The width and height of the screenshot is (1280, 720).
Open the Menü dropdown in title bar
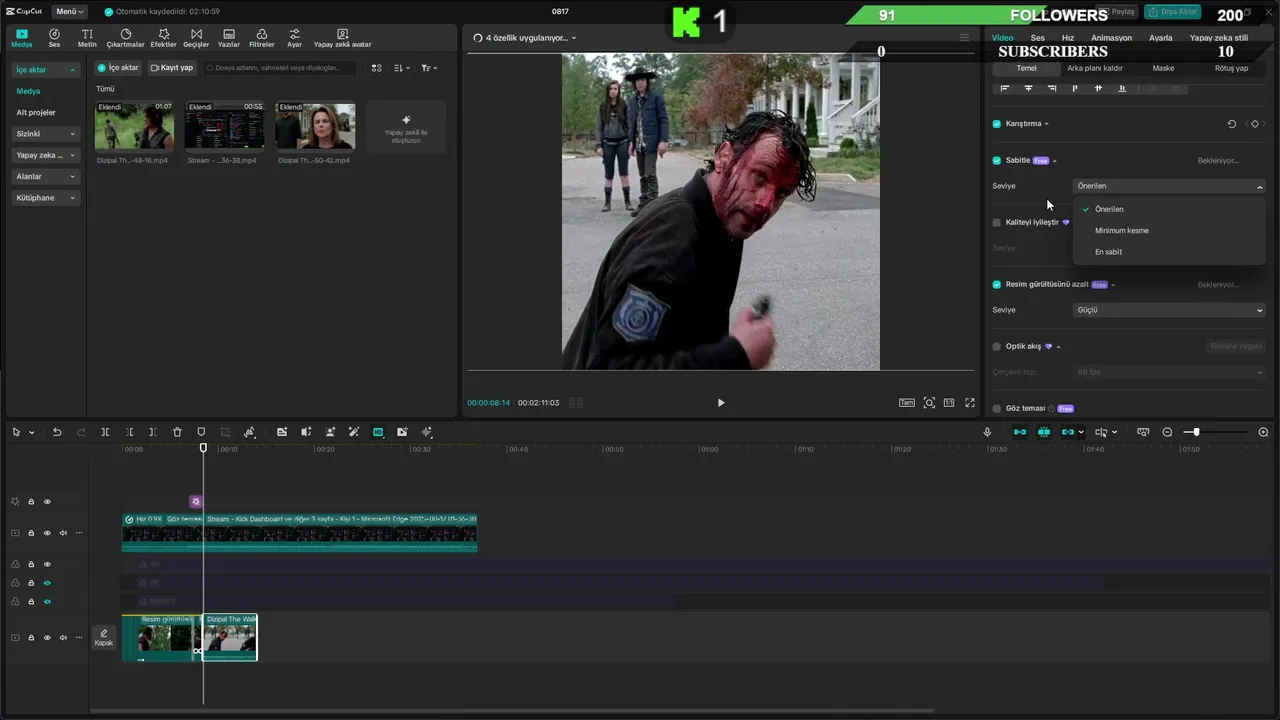tap(69, 11)
